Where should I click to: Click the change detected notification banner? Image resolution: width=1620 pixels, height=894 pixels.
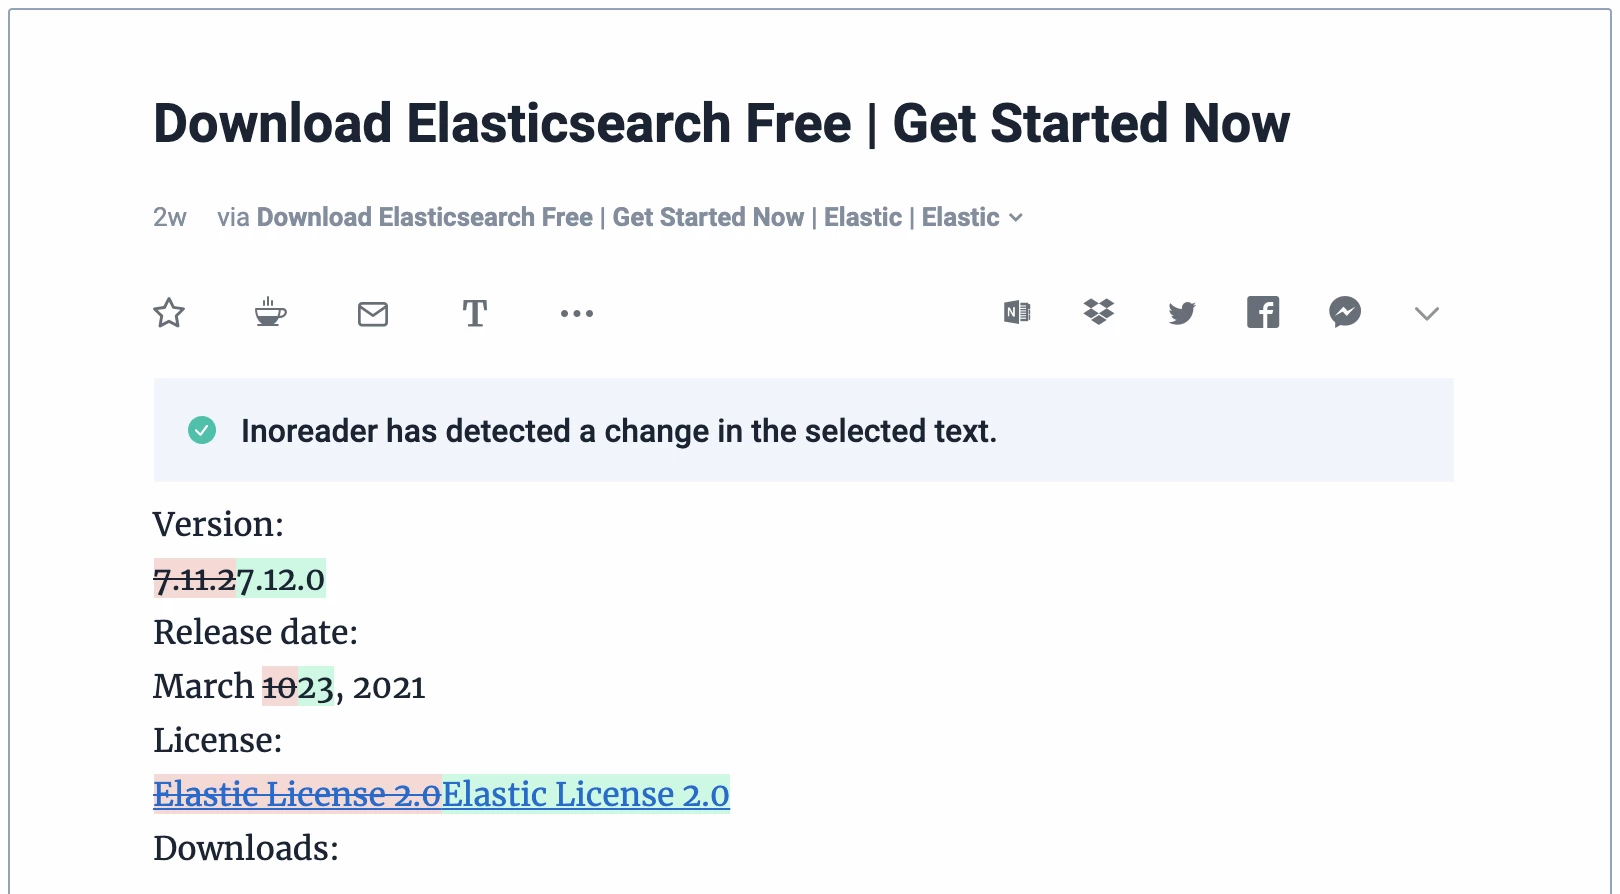point(803,430)
